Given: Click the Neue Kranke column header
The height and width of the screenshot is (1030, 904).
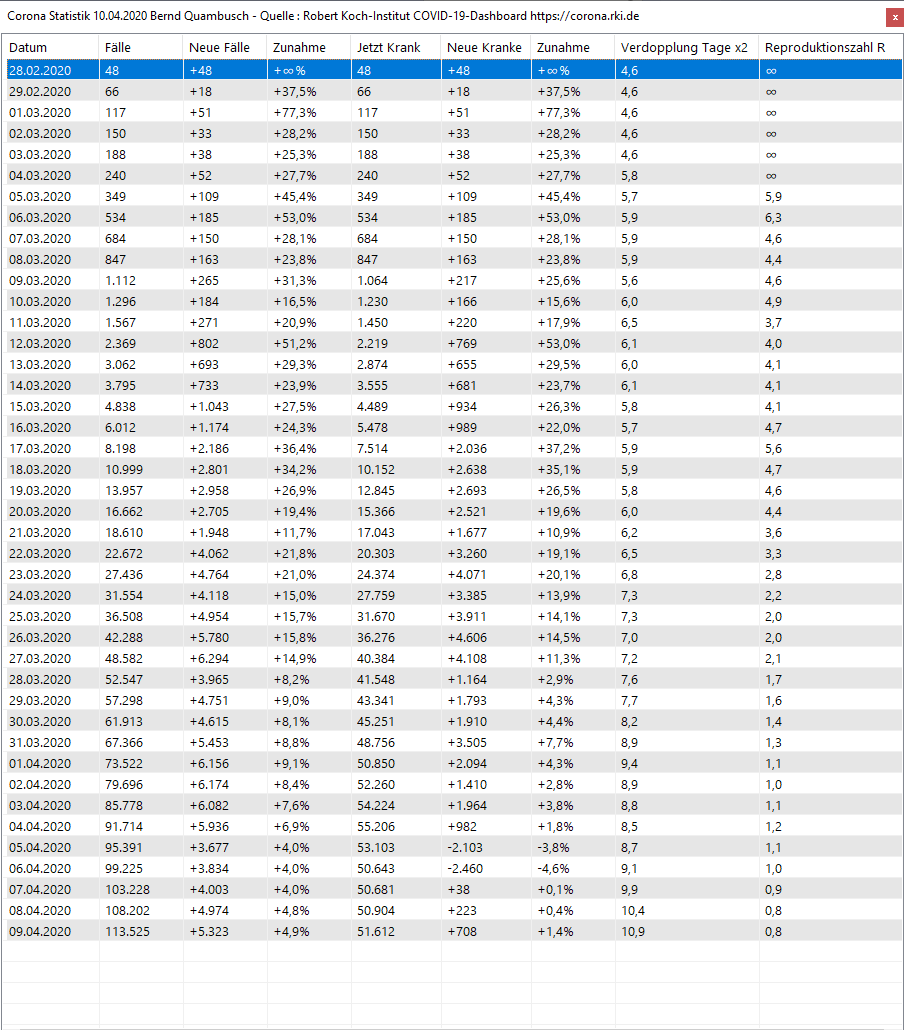Looking at the screenshot, I should 486,47.
